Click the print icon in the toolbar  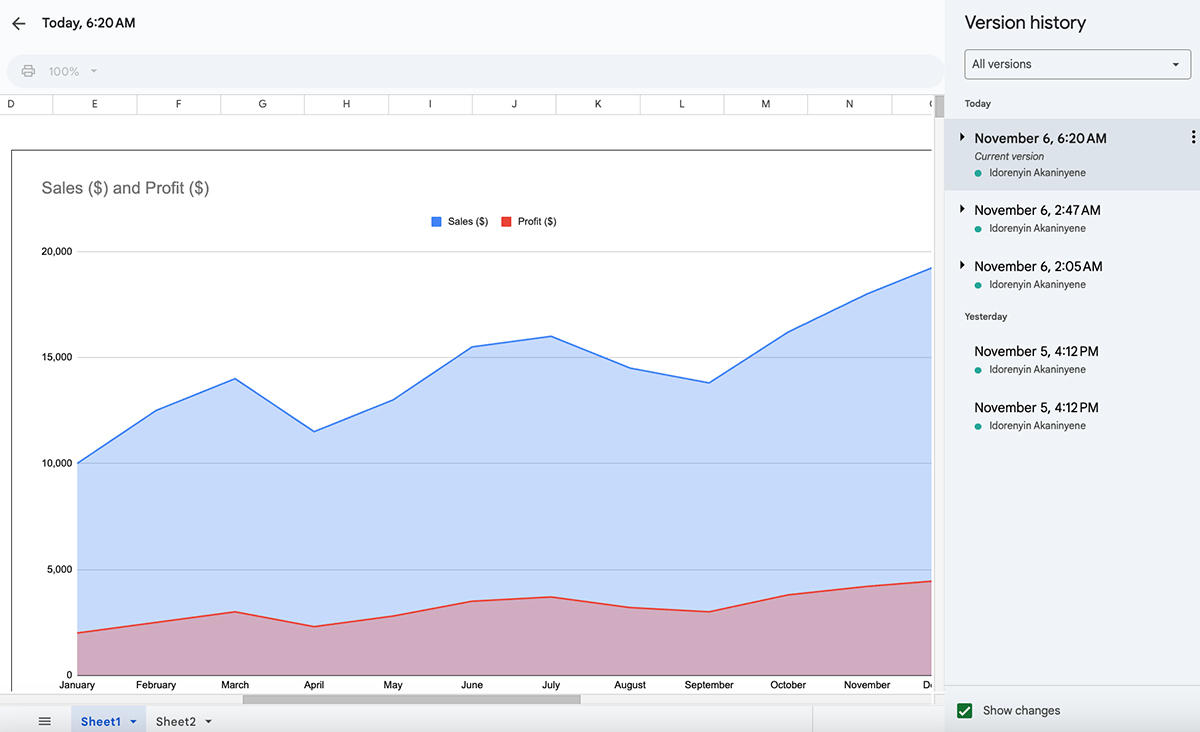point(28,71)
